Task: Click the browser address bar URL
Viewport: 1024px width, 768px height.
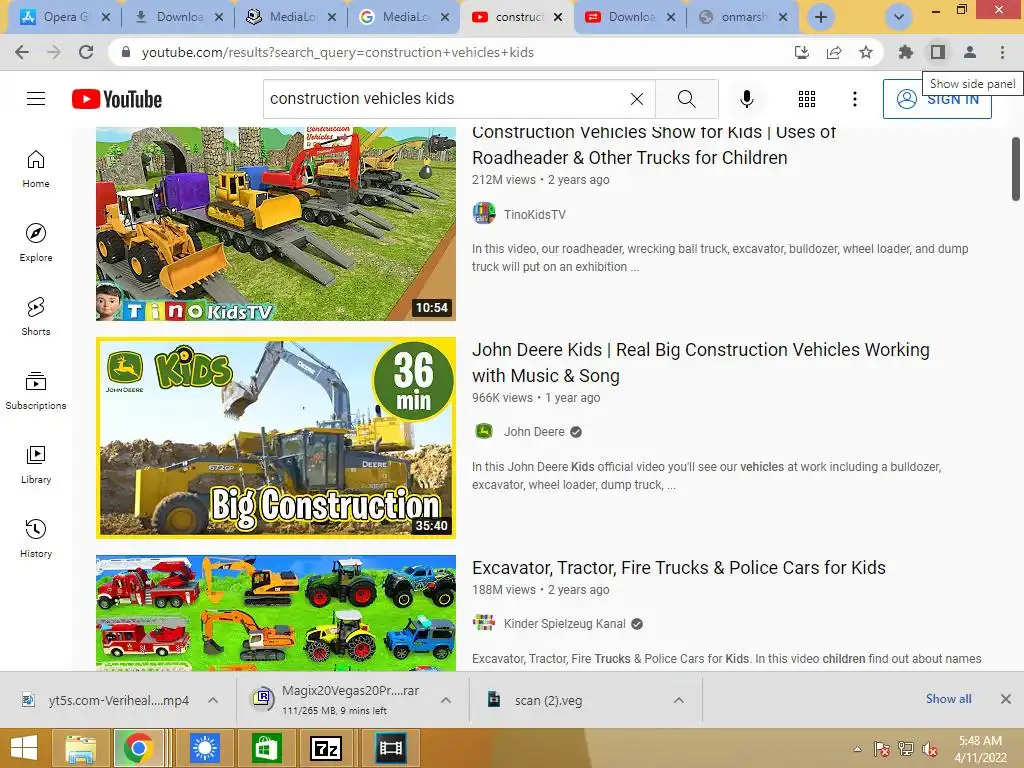Action: pyautogui.click(x=338, y=52)
